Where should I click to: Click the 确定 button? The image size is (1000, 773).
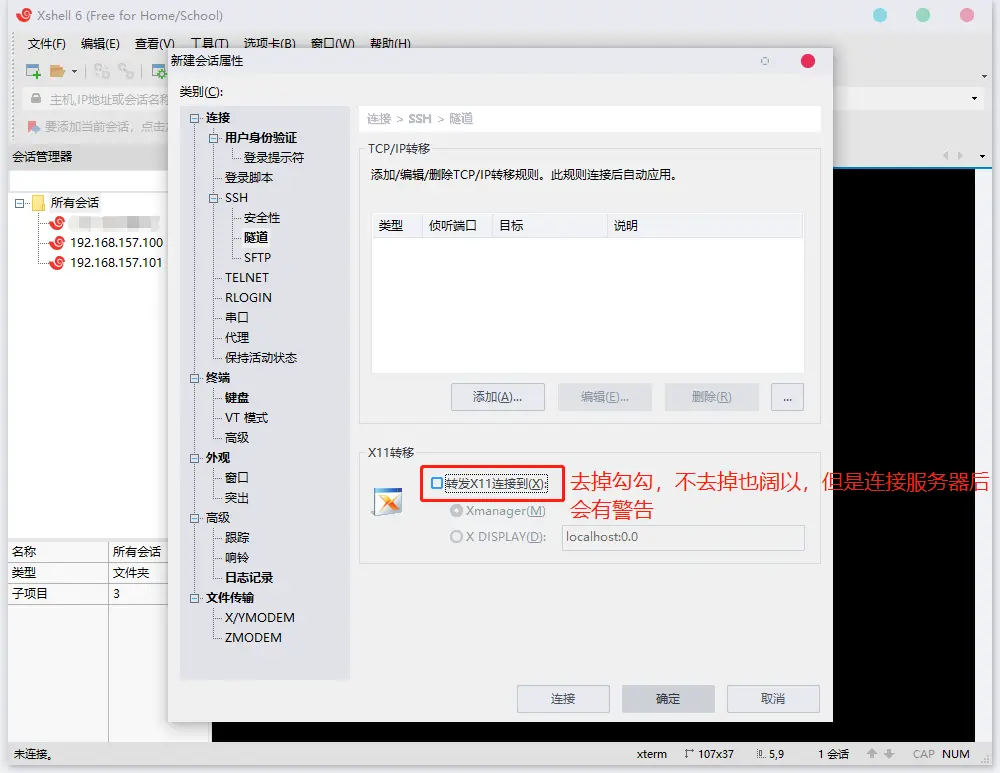coord(668,699)
